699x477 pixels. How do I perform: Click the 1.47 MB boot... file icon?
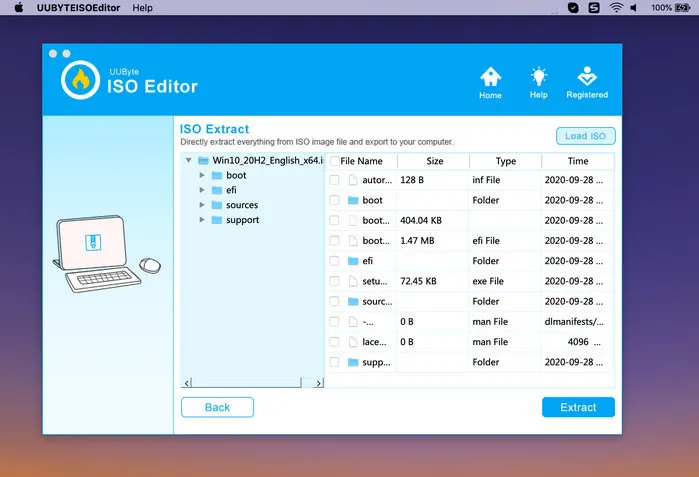click(x=353, y=241)
